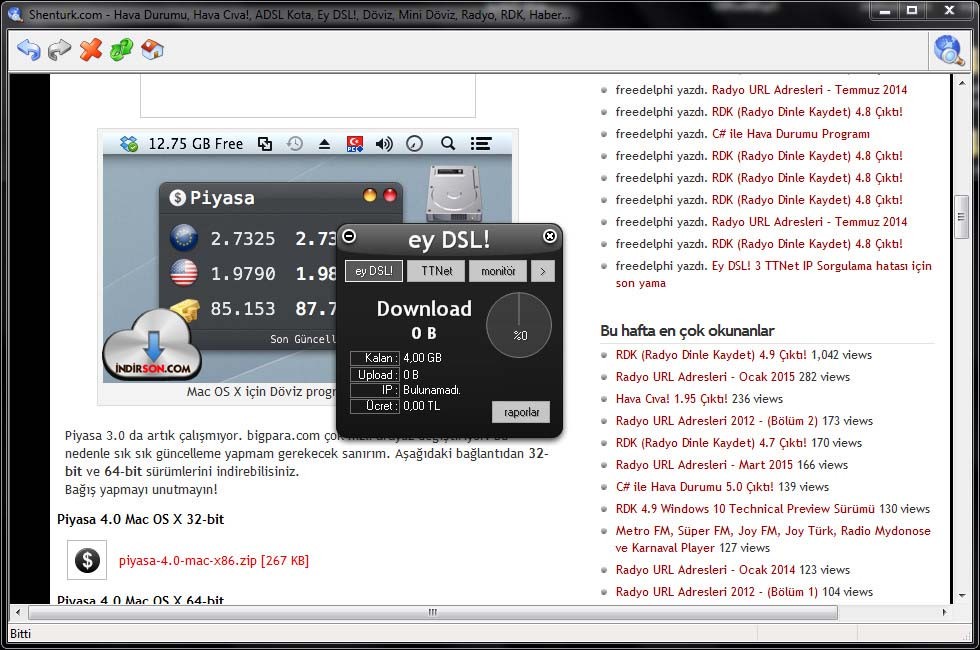Open the globe search icon in toolbar
The width and height of the screenshot is (980, 650).
[948, 50]
